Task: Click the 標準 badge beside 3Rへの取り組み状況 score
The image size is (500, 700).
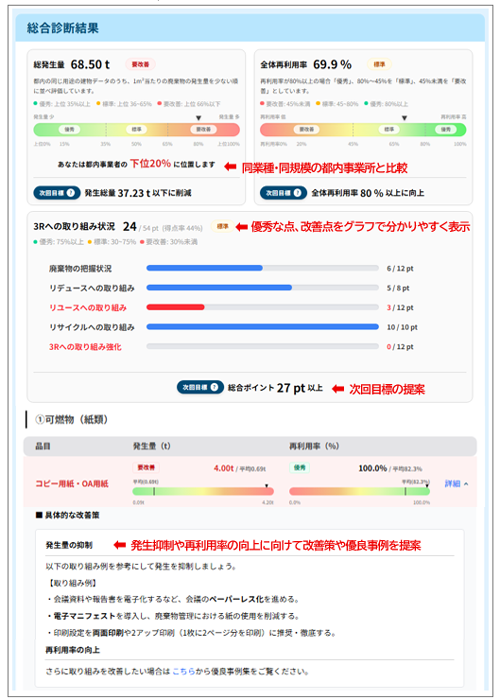Action: point(222,226)
